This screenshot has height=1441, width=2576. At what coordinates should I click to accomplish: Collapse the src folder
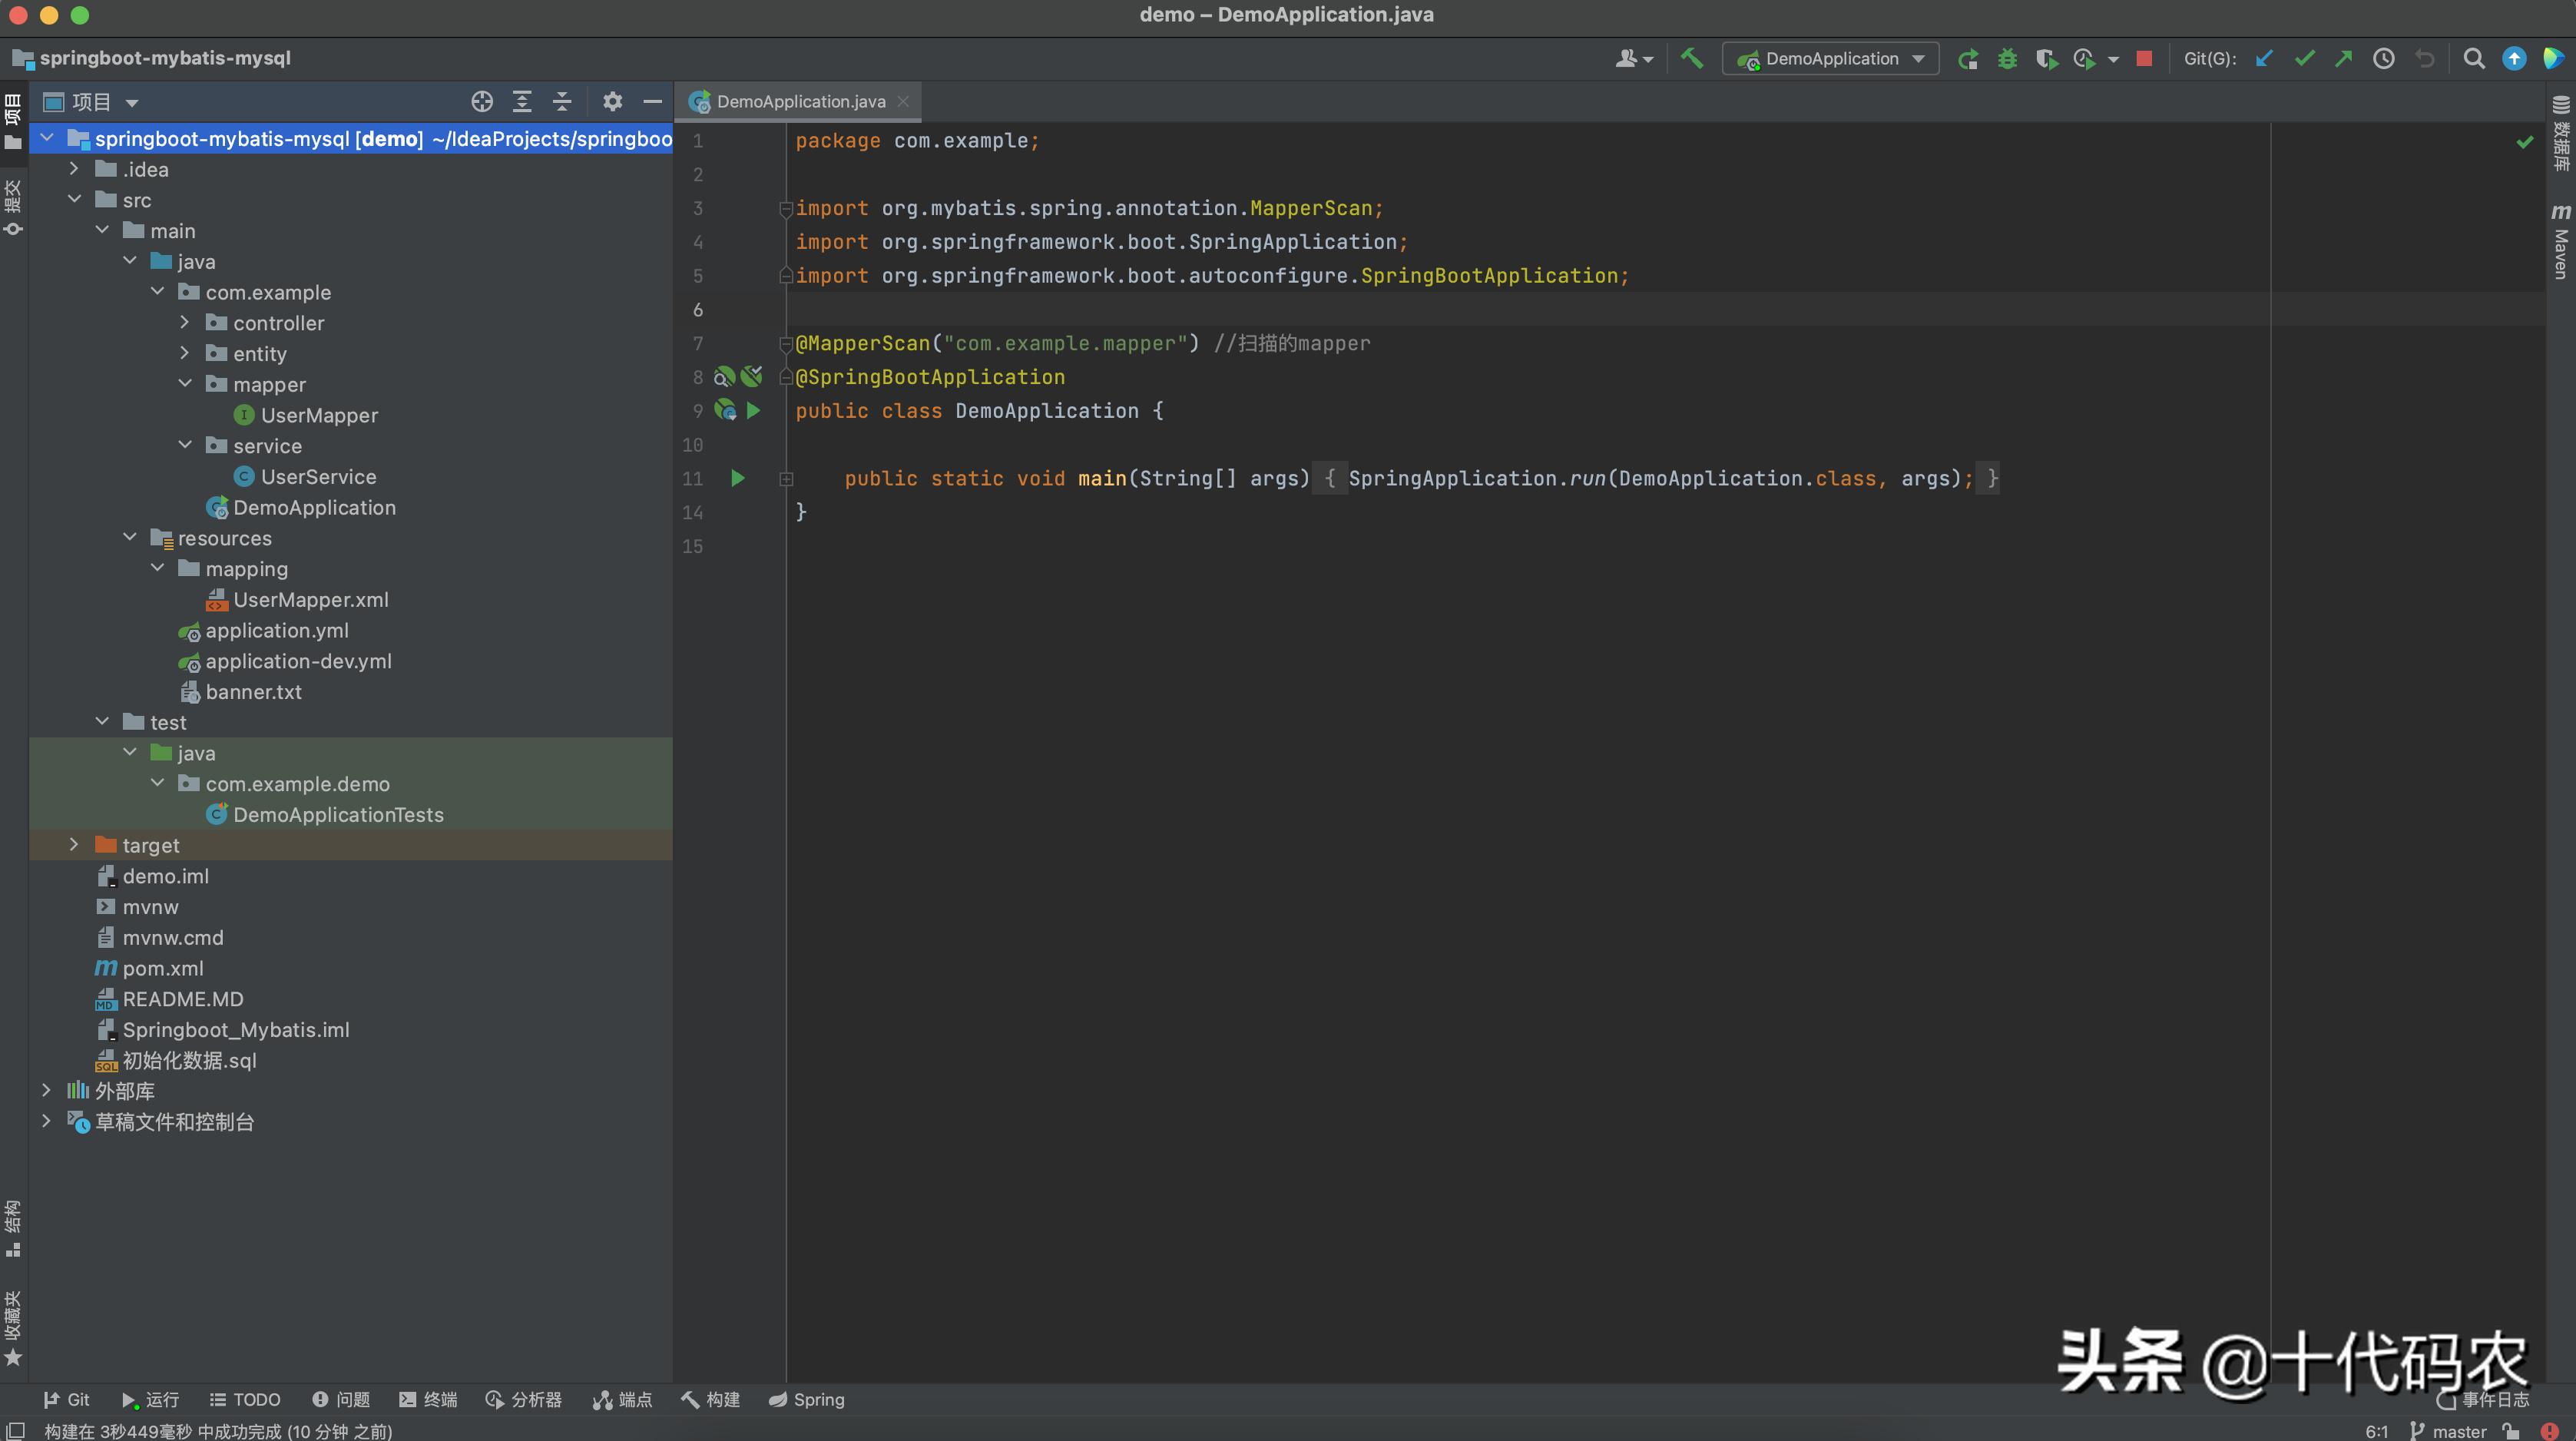click(x=74, y=199)
